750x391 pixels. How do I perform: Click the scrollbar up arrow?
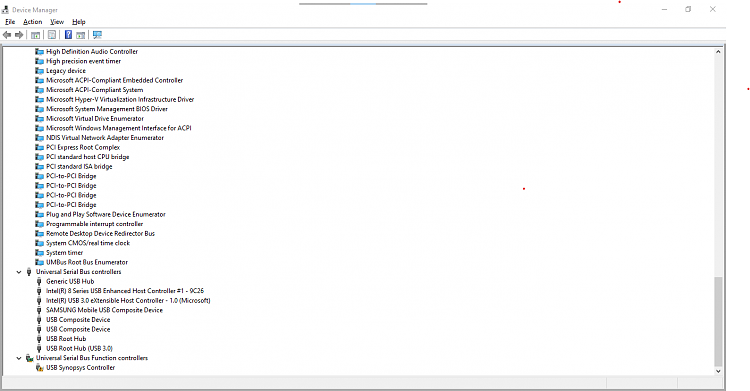click(x=718, y=52)
